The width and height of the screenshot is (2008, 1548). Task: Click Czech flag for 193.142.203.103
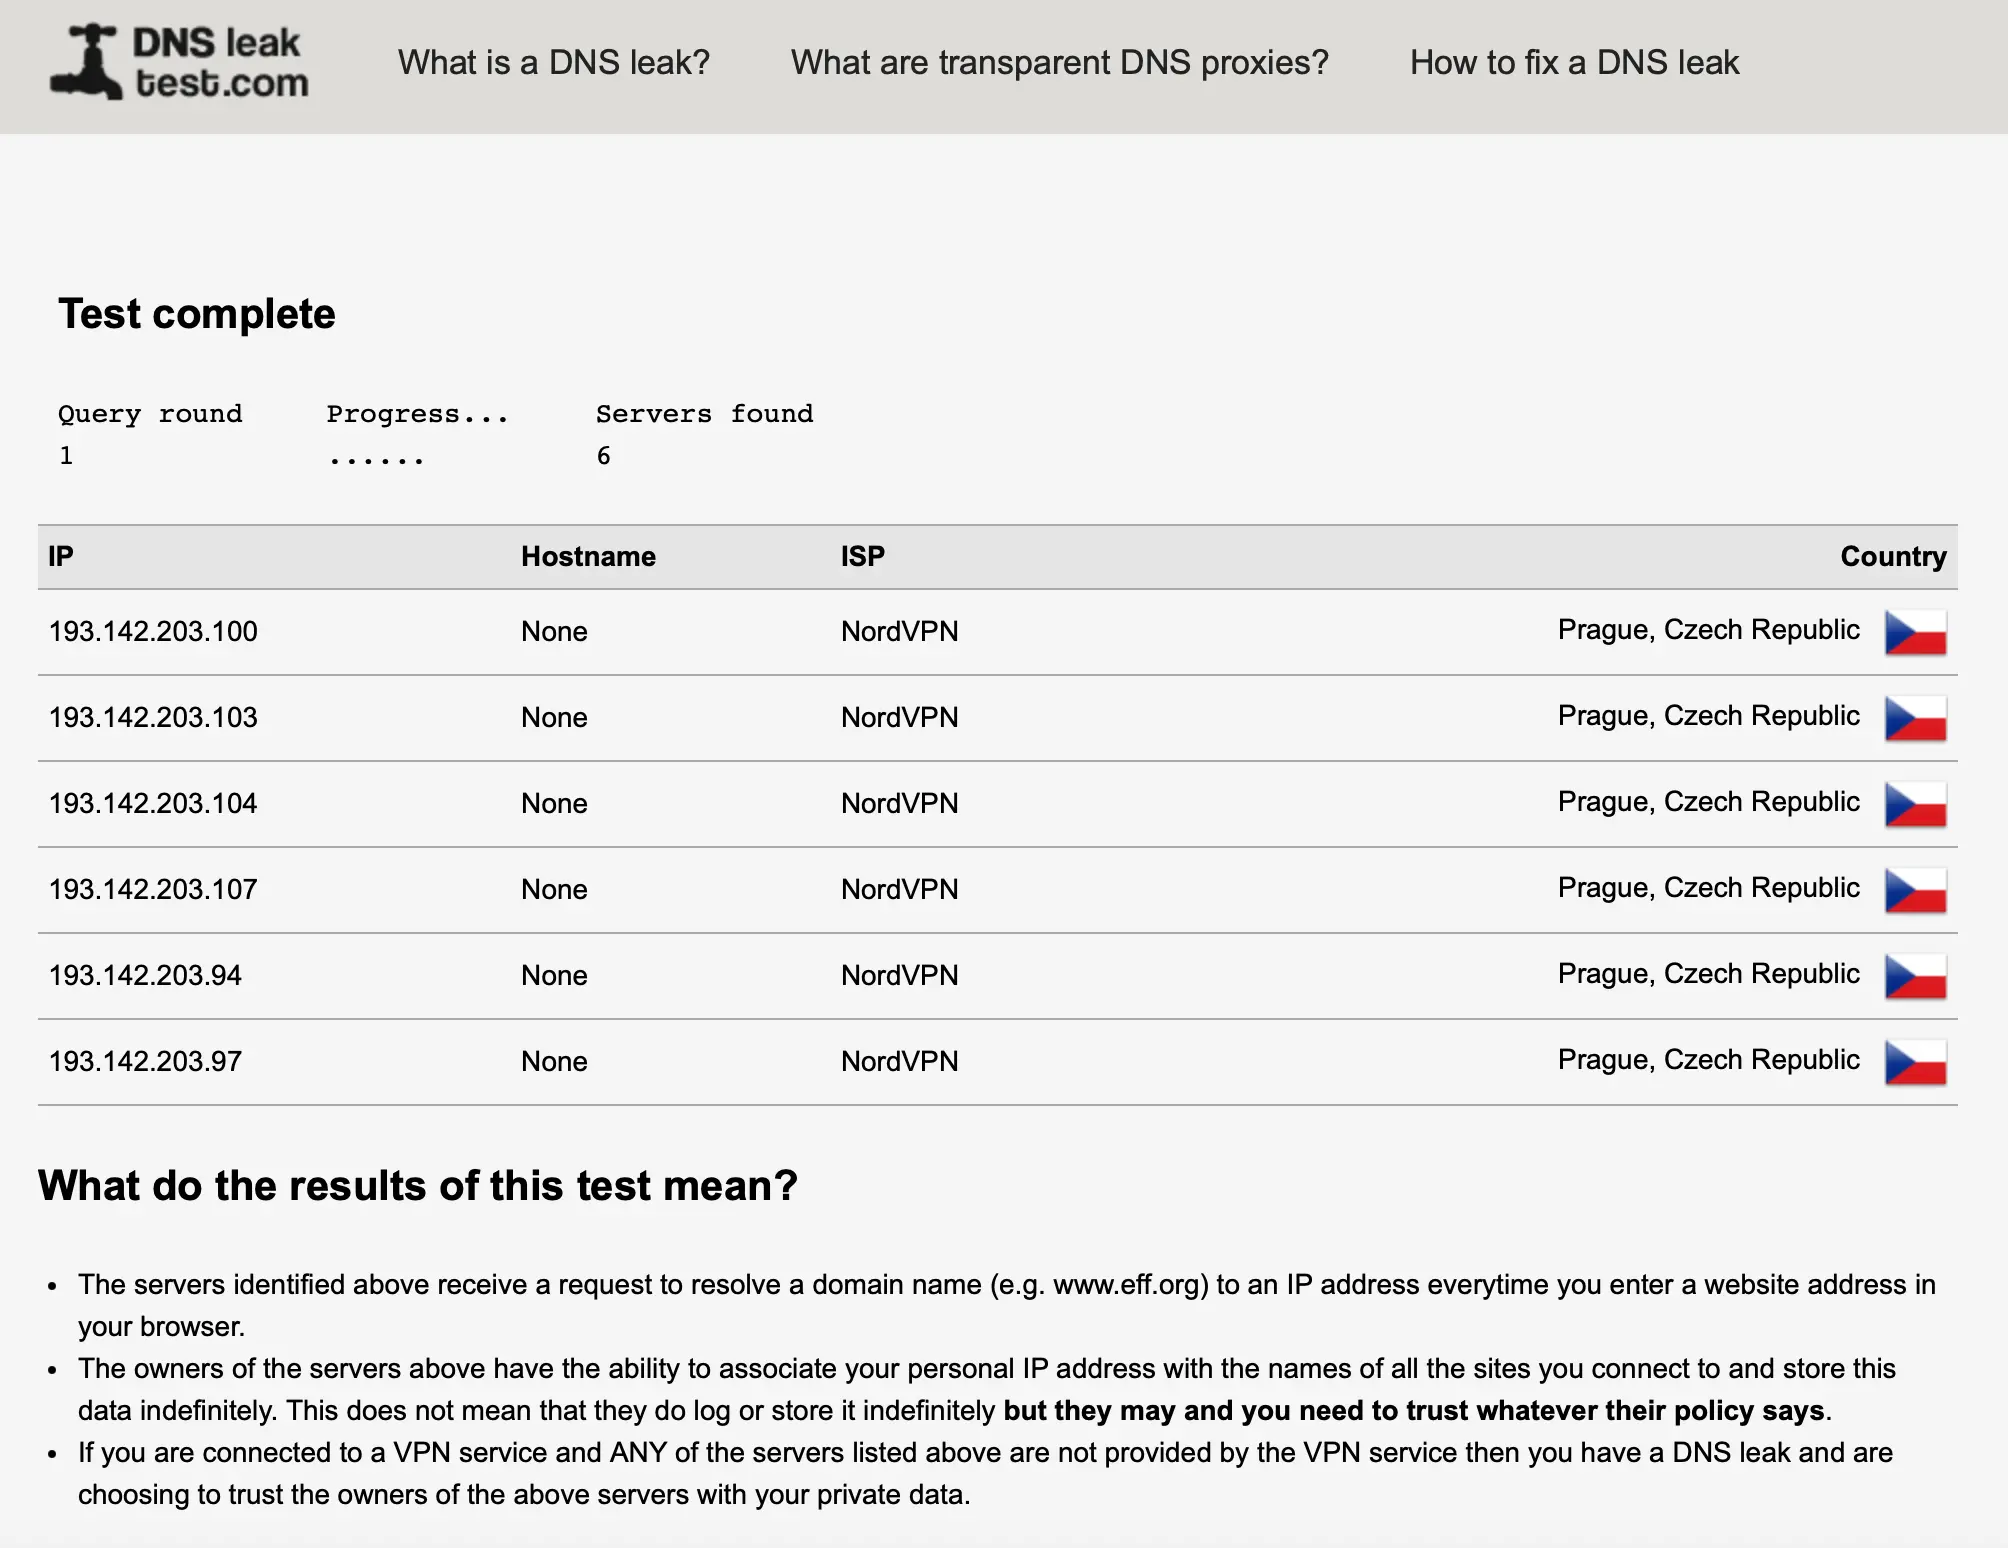pos(1915,718)
